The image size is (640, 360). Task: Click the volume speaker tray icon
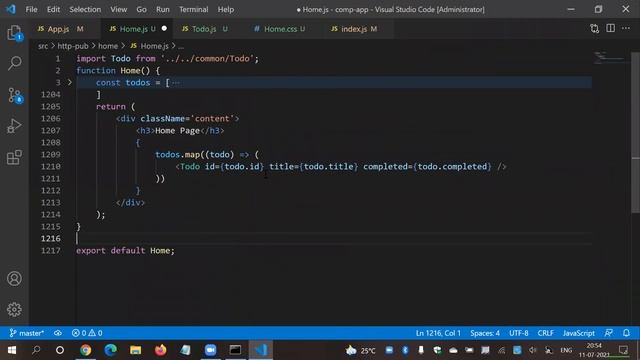click(533, 350)
